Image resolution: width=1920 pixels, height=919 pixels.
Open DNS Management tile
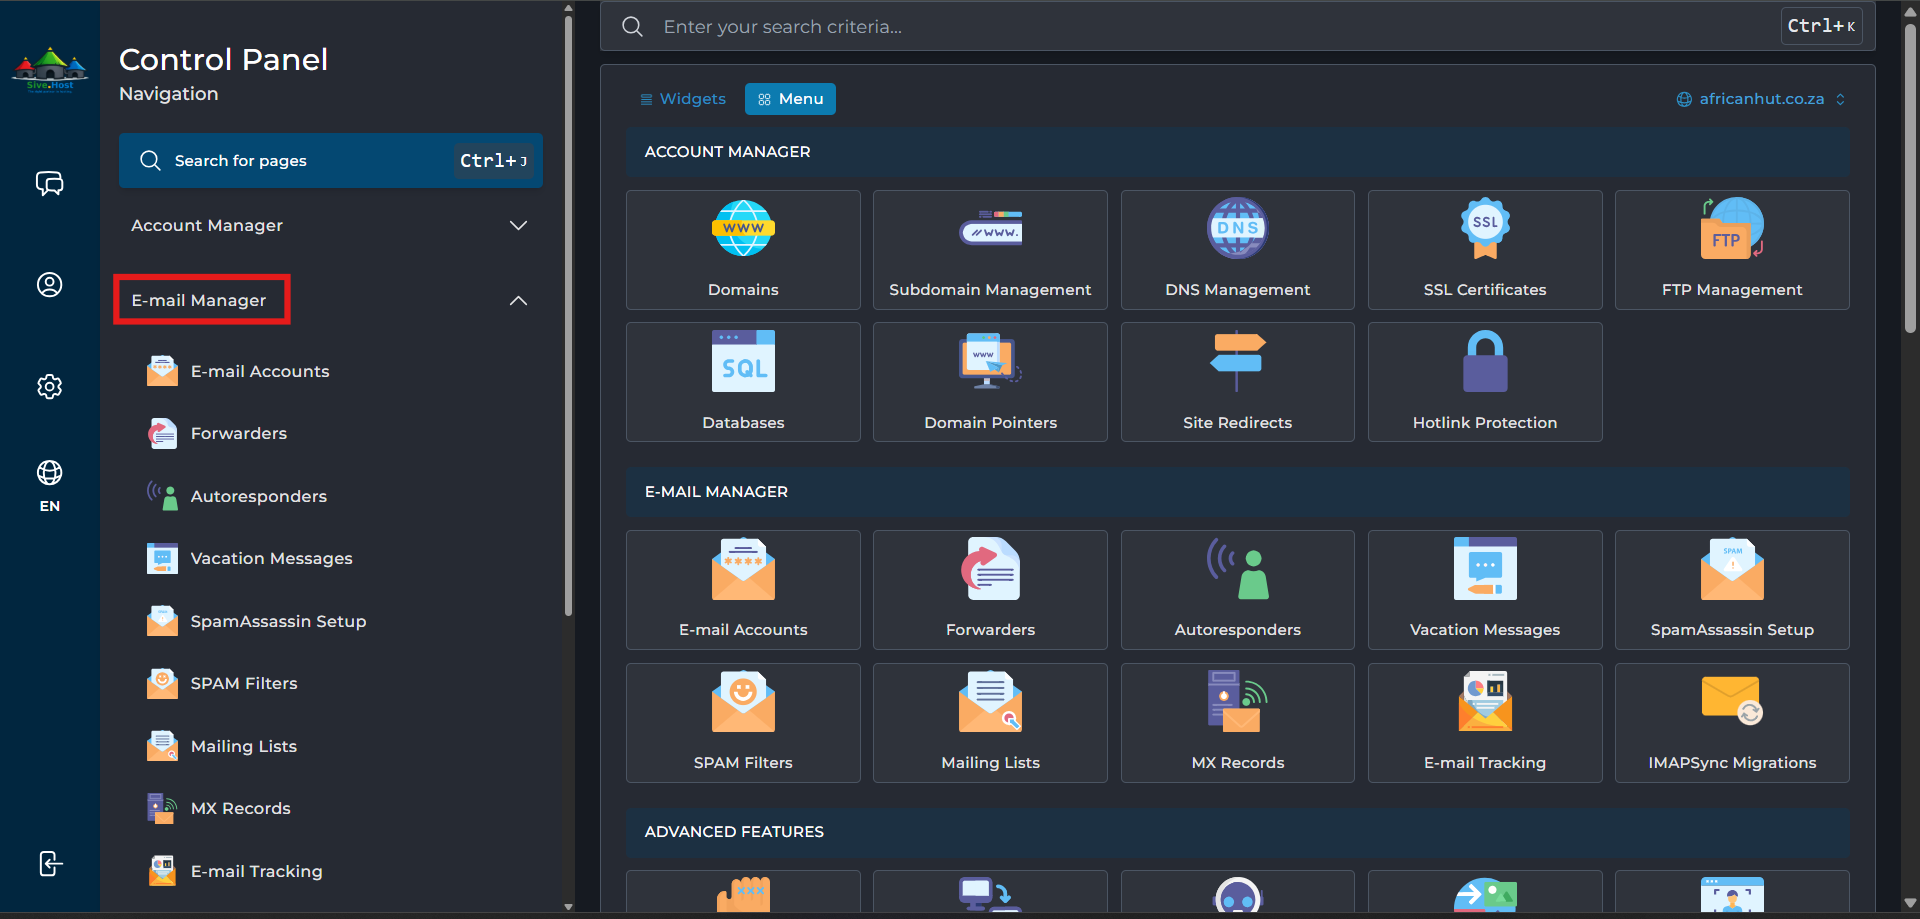(1237, 250)
